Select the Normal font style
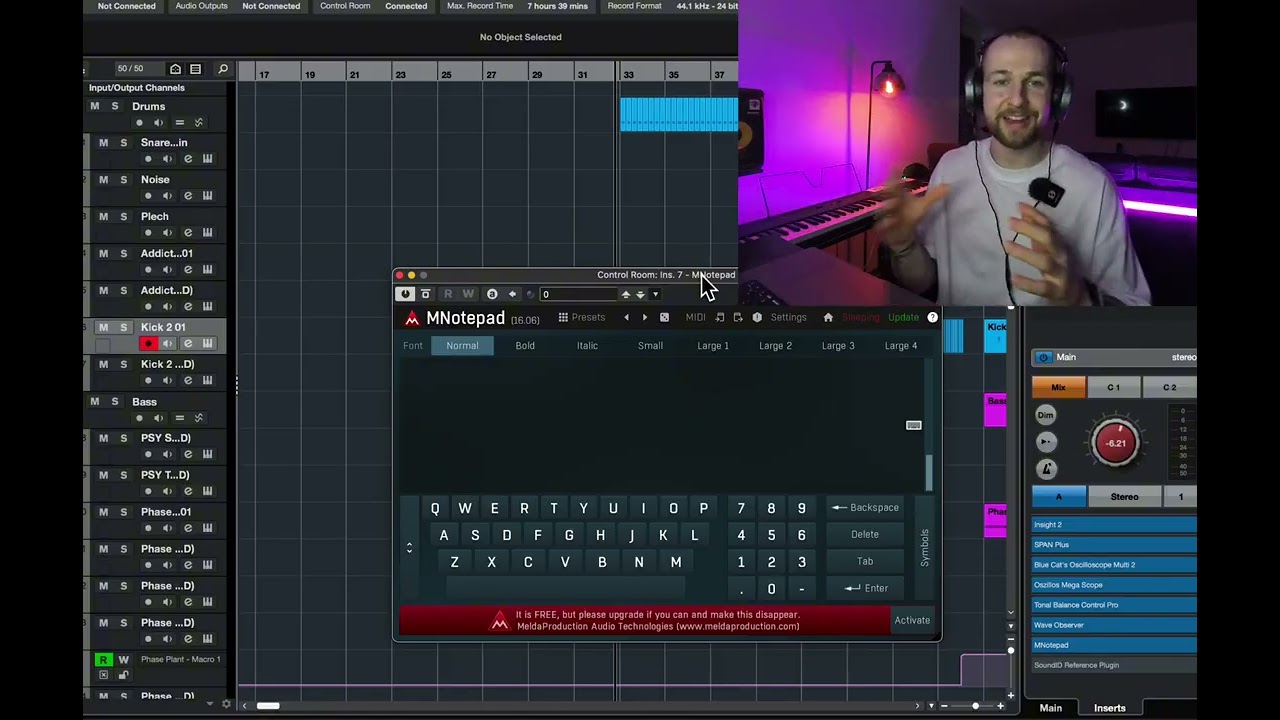Image resolution: width=1280 pixels, height=720 pixels. [x=462, y=345]
